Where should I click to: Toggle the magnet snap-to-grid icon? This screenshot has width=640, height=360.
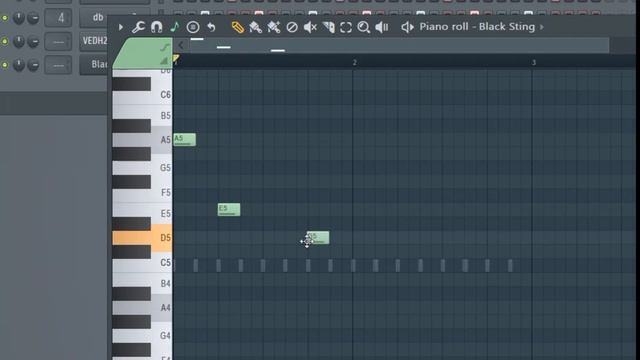coord(156,27)
